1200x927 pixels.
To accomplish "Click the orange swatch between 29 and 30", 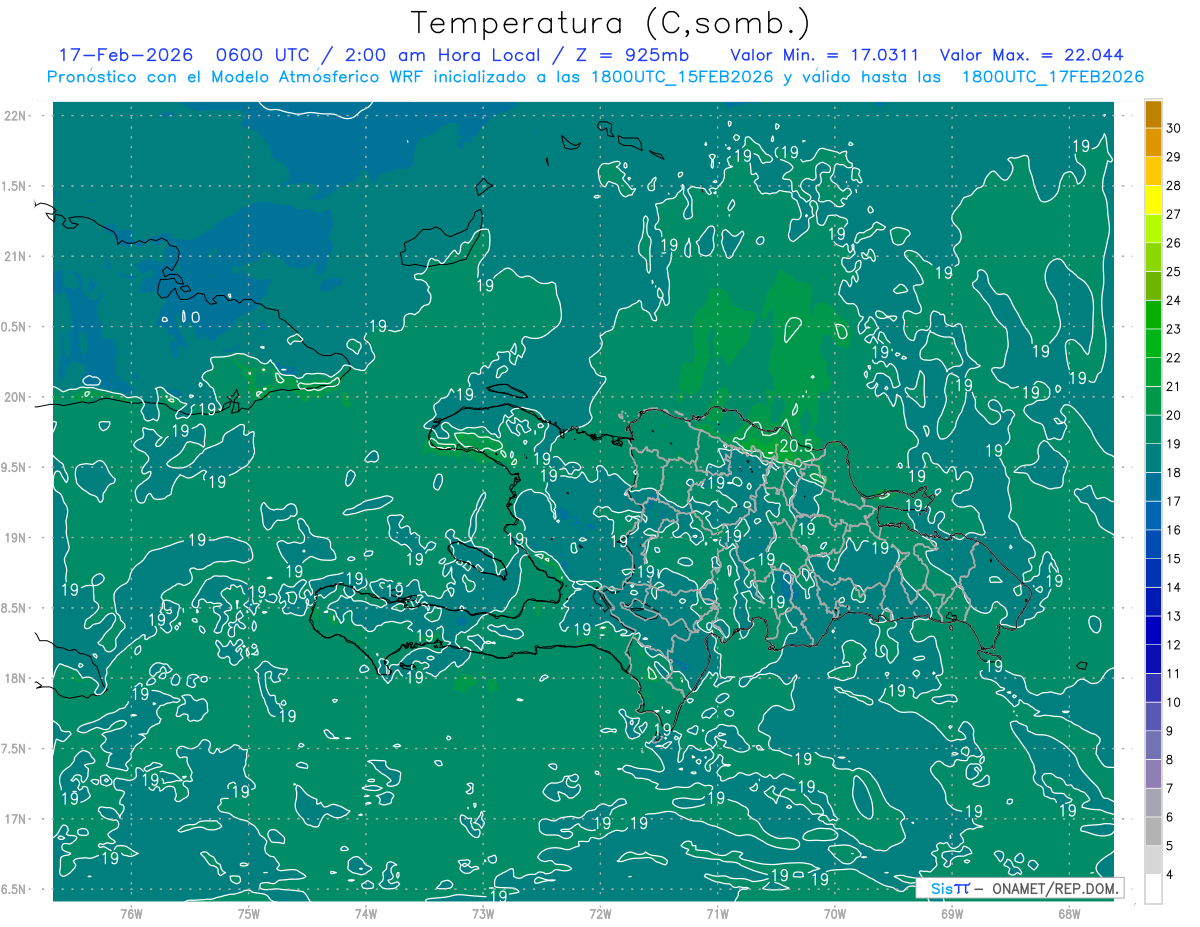I will [x=1153, y=143].
